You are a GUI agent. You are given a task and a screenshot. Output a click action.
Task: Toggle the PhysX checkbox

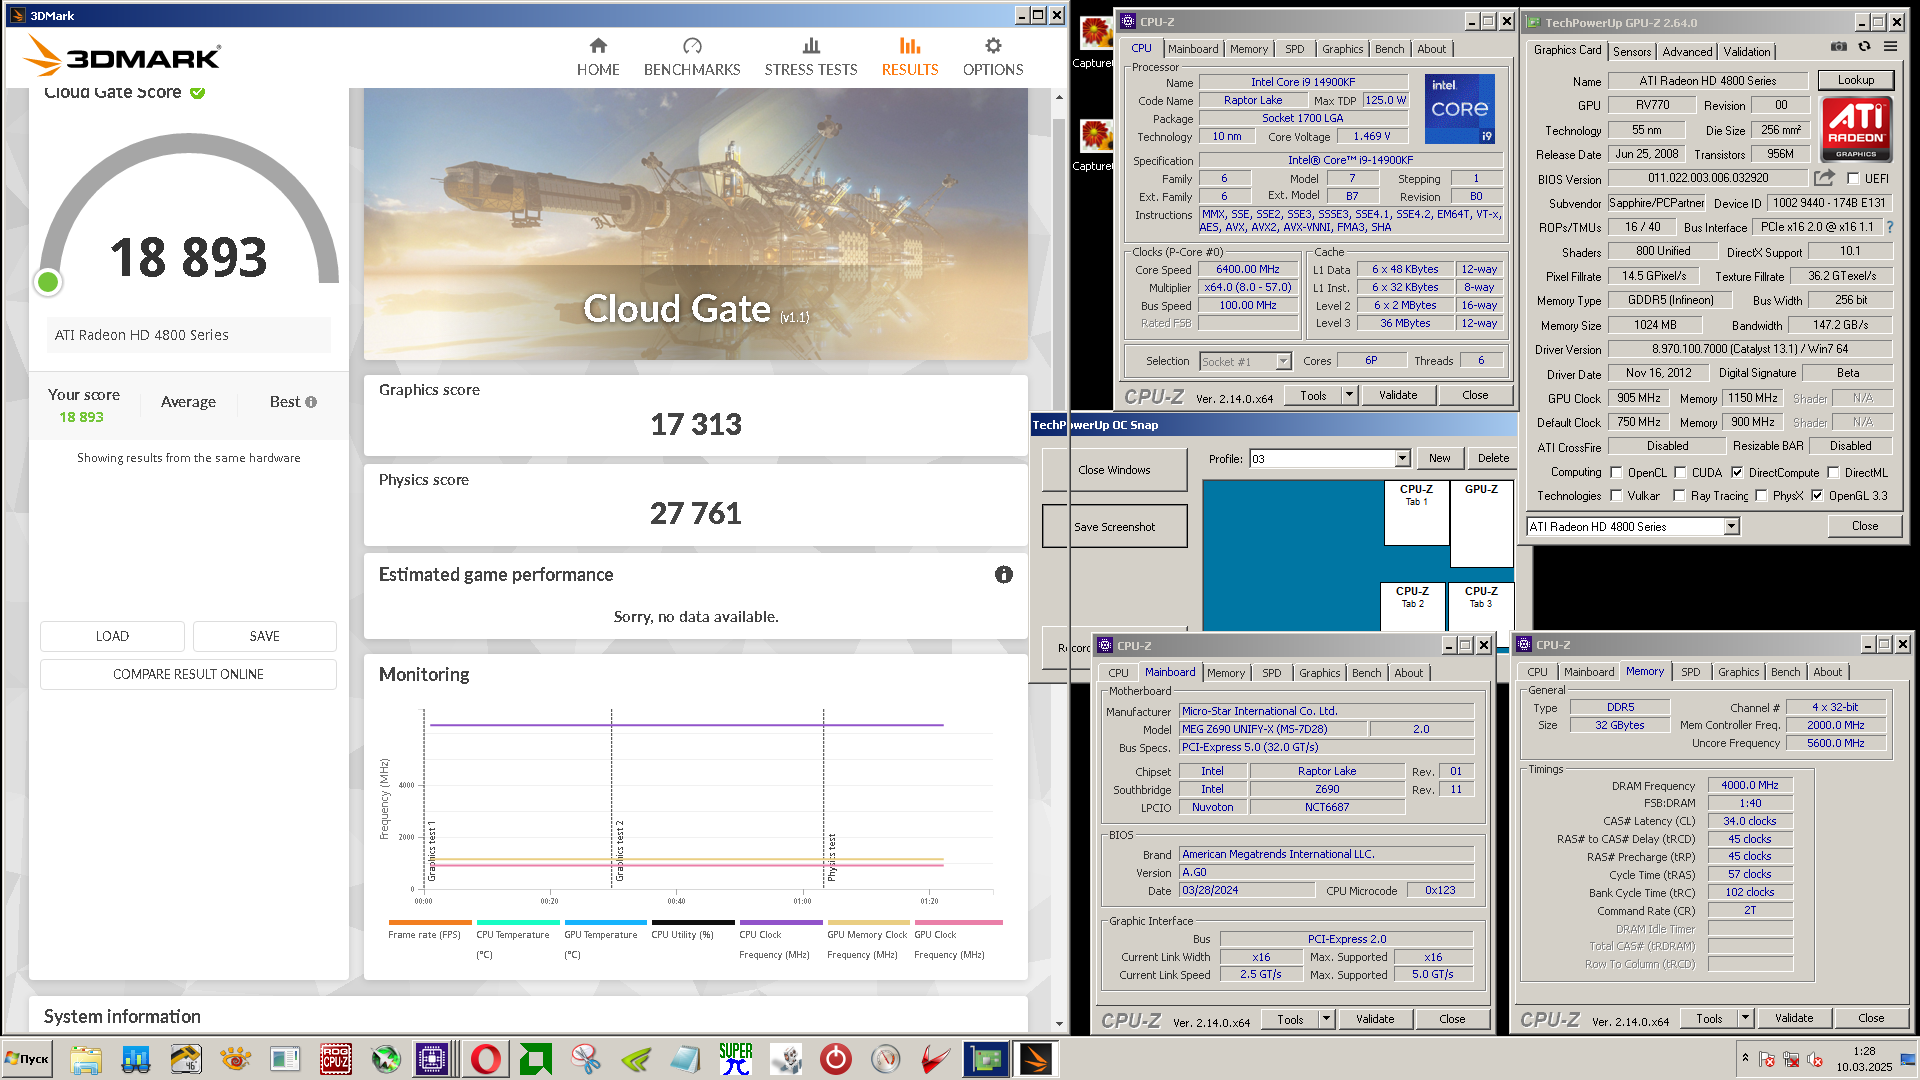1761,496
